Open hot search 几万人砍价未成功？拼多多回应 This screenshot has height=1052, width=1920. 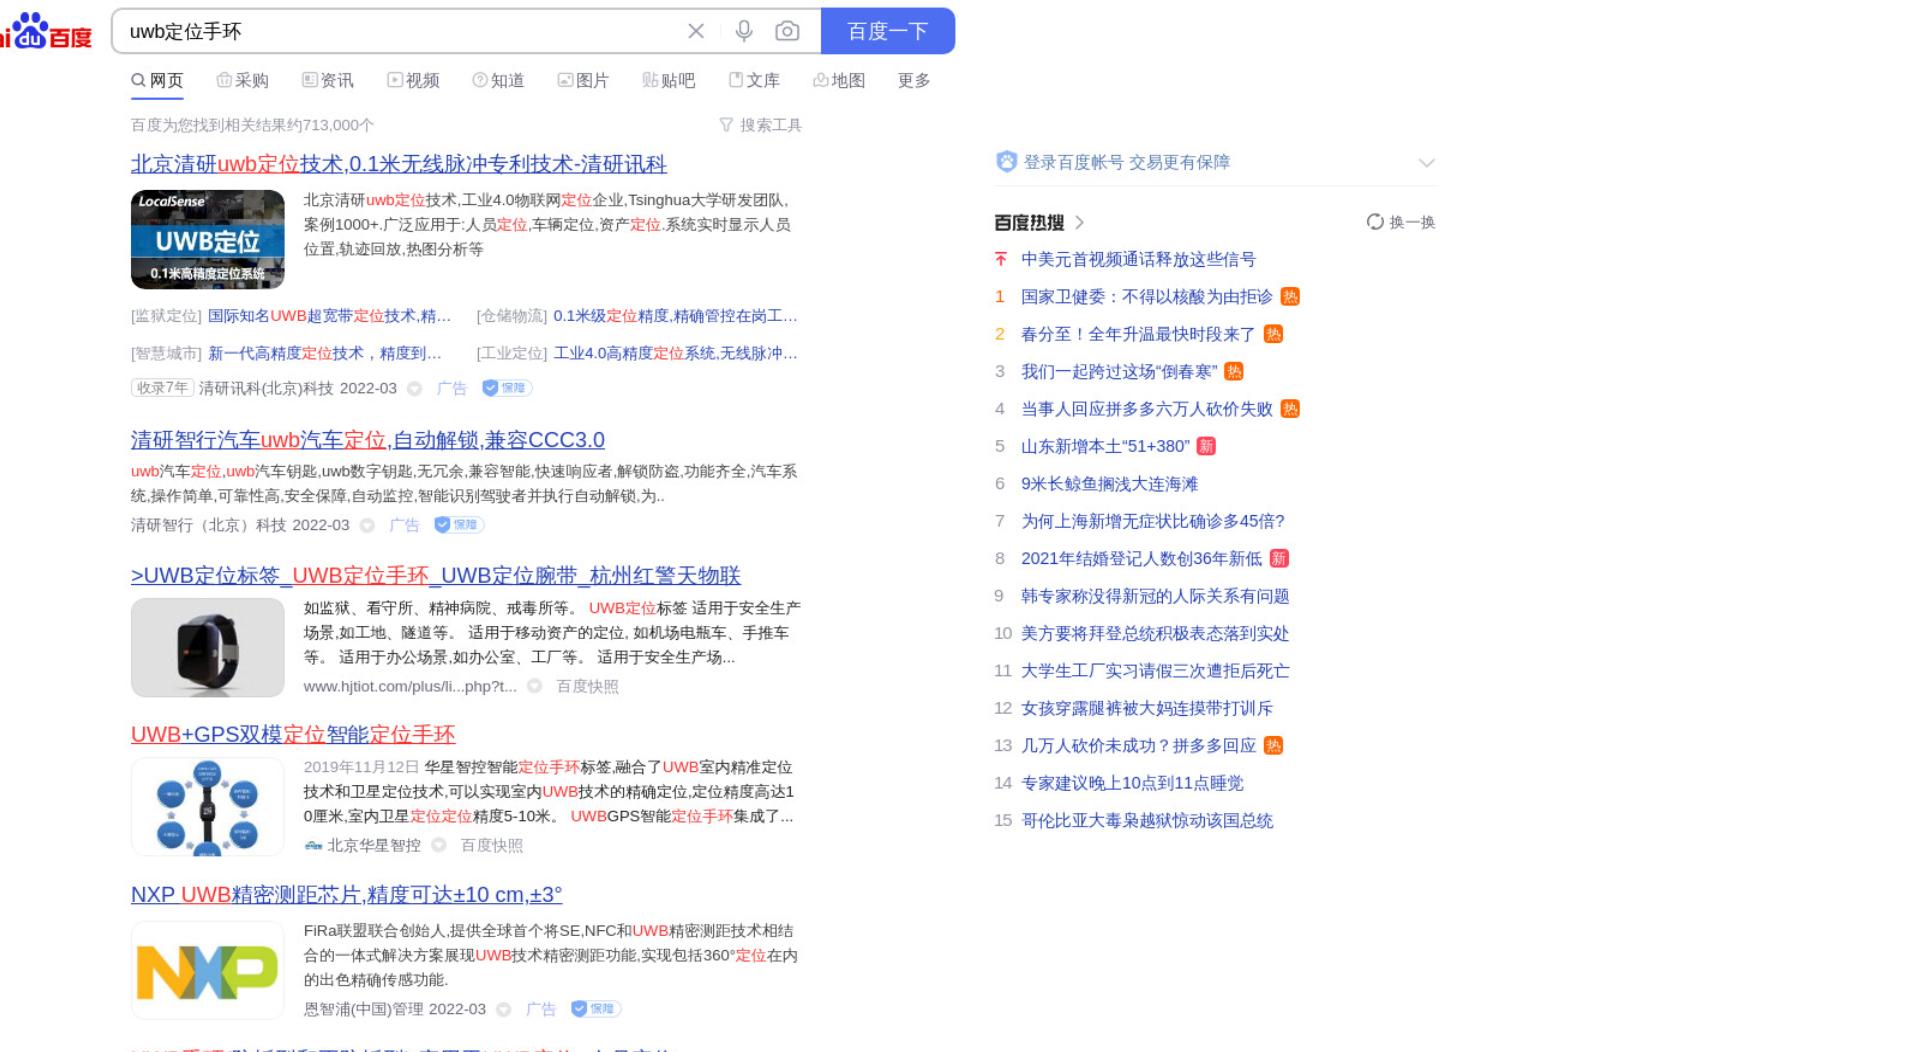pyautogui.click(x=1138, y=746)
